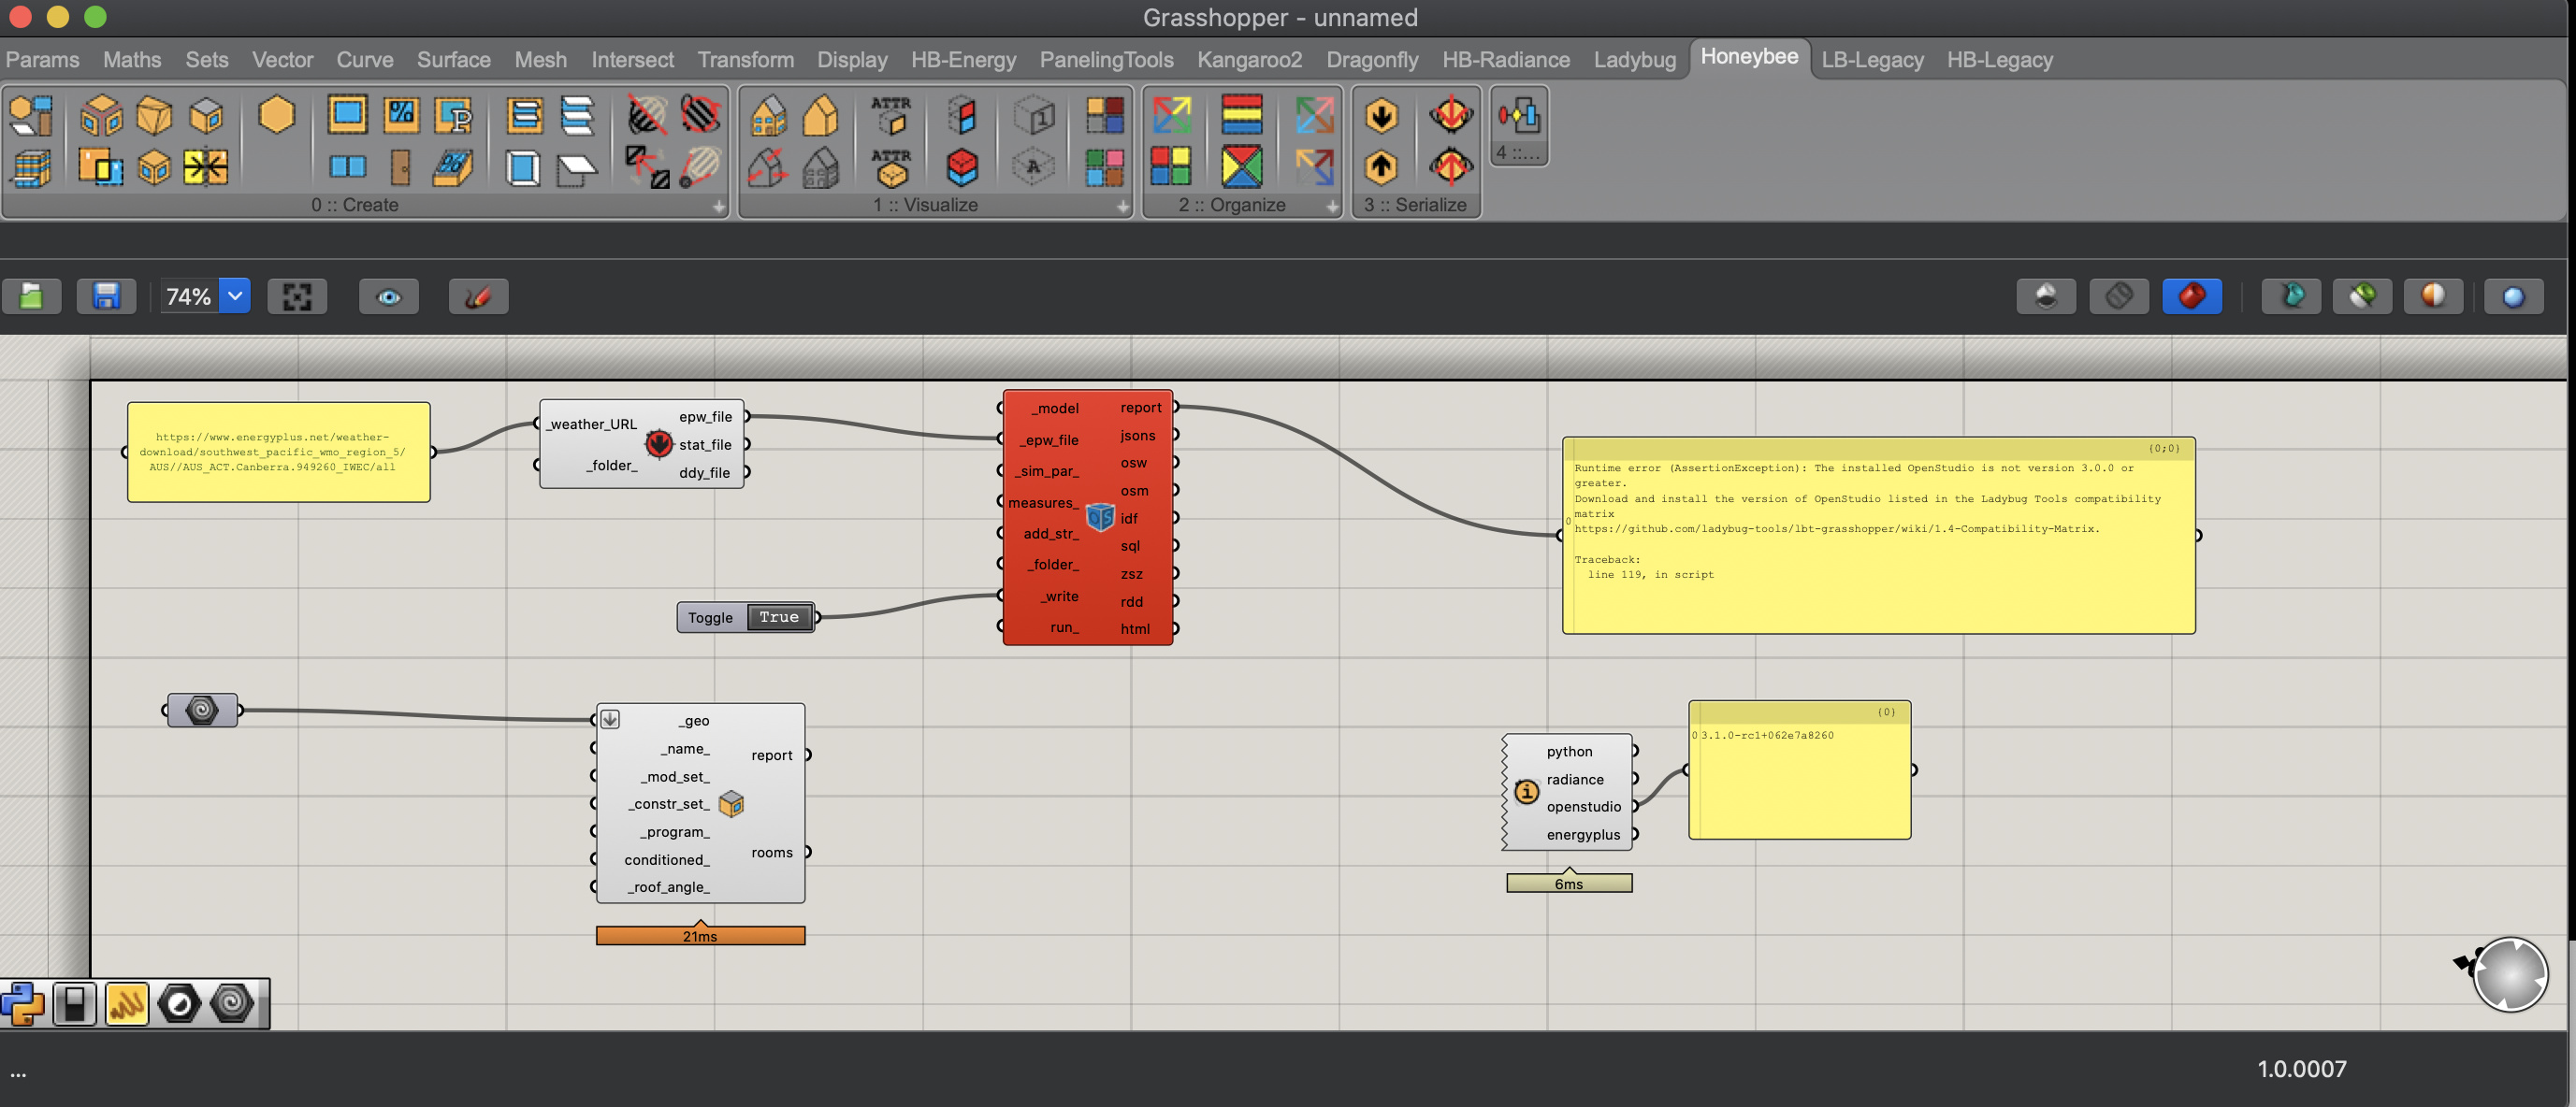Select the hexagon room icon in Create panel
The height and width of the screenshot is (1107, 2576).
[x=276, y=115]
